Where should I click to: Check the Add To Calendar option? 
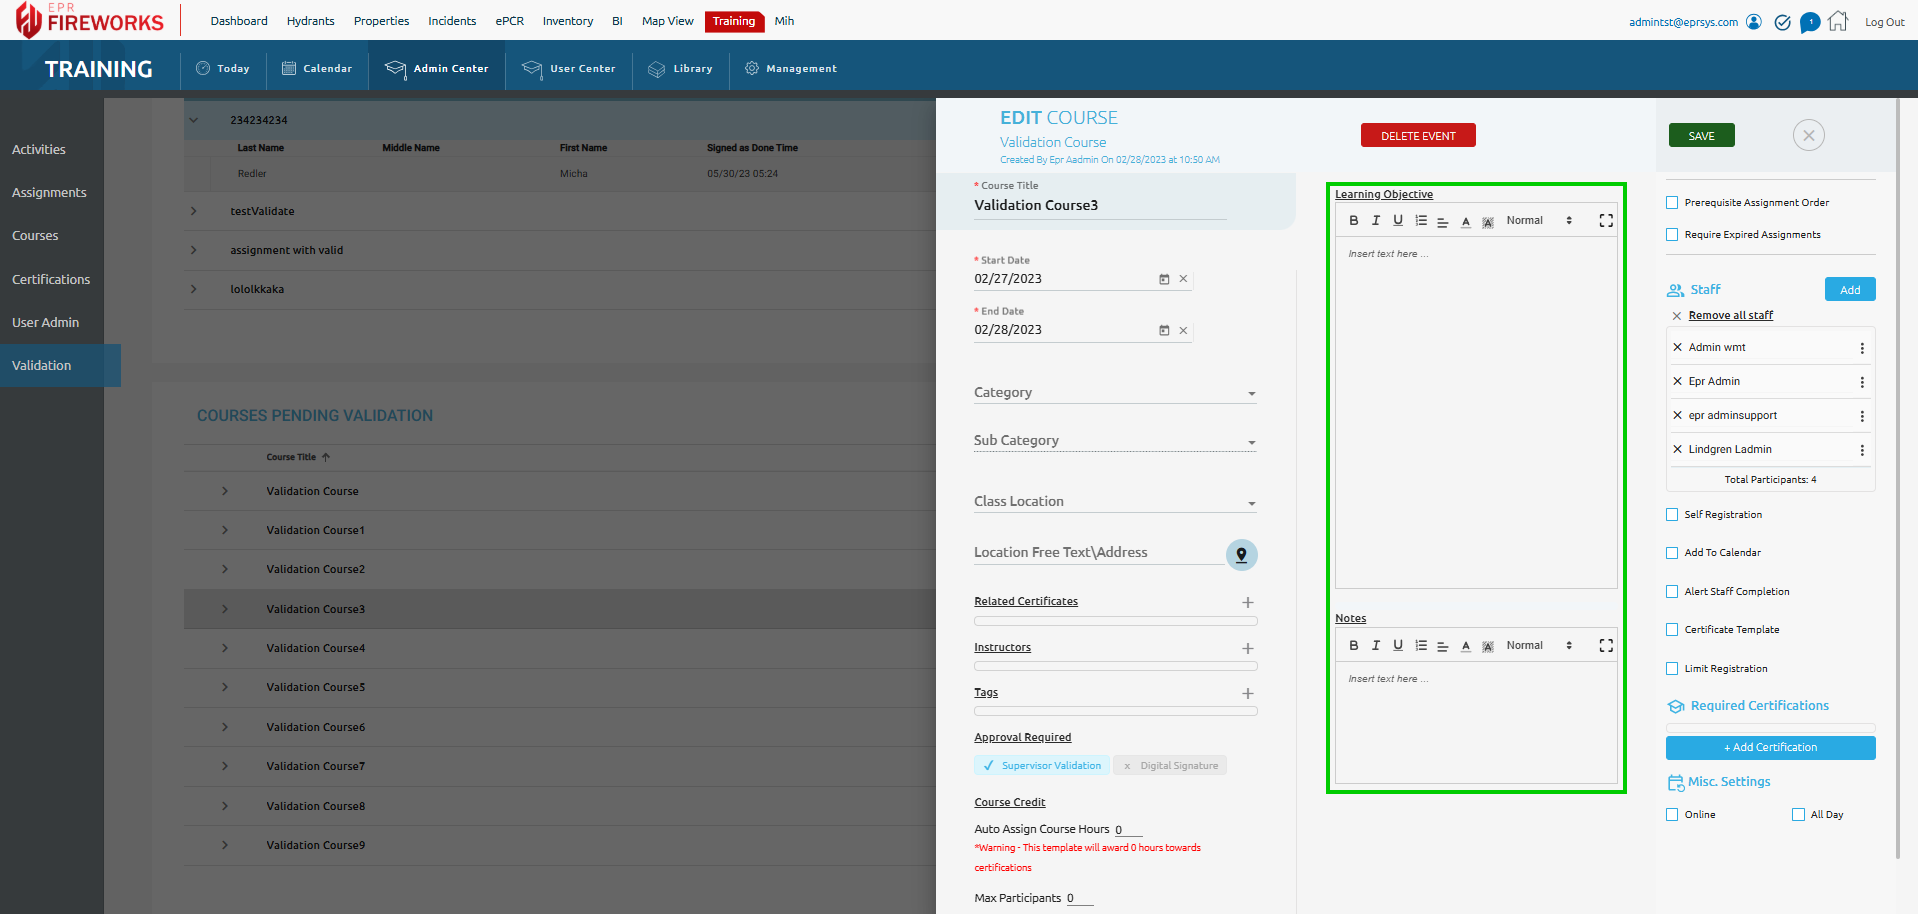tap(1672, 553)
